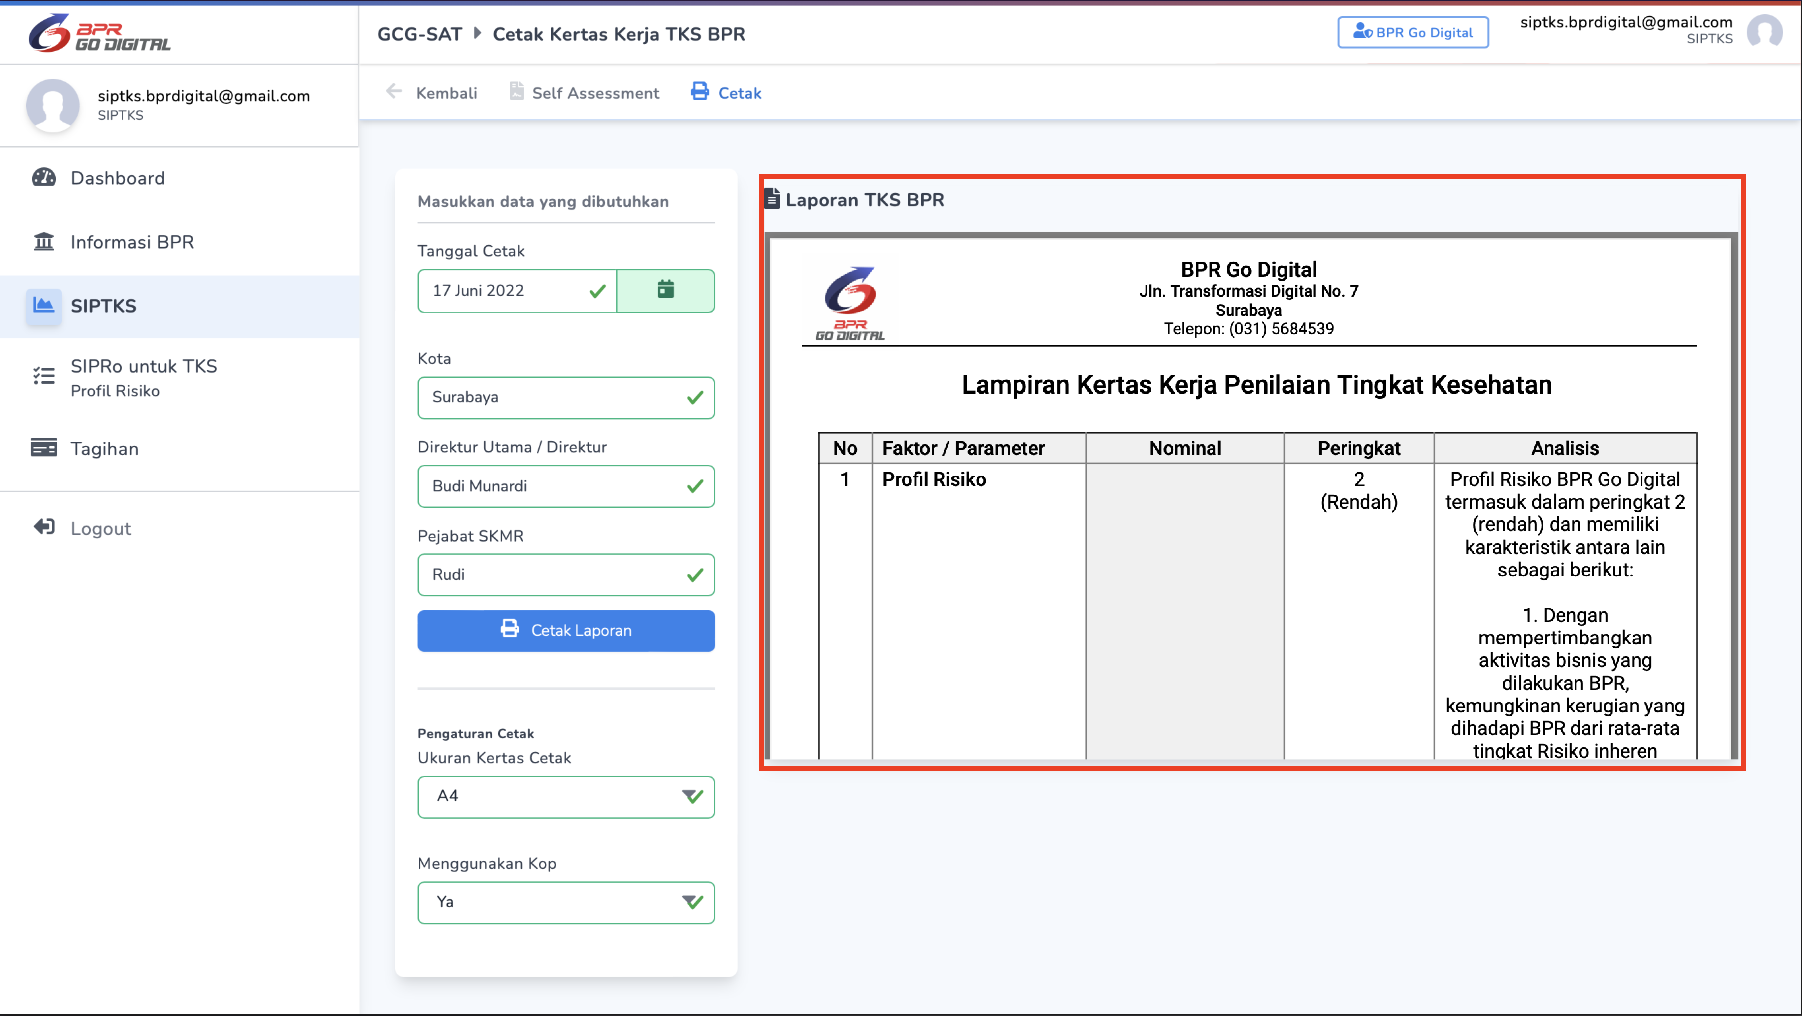Click the Cetak printer icon in toolbar
1802x1016 pixels.
tap(700, 91)
